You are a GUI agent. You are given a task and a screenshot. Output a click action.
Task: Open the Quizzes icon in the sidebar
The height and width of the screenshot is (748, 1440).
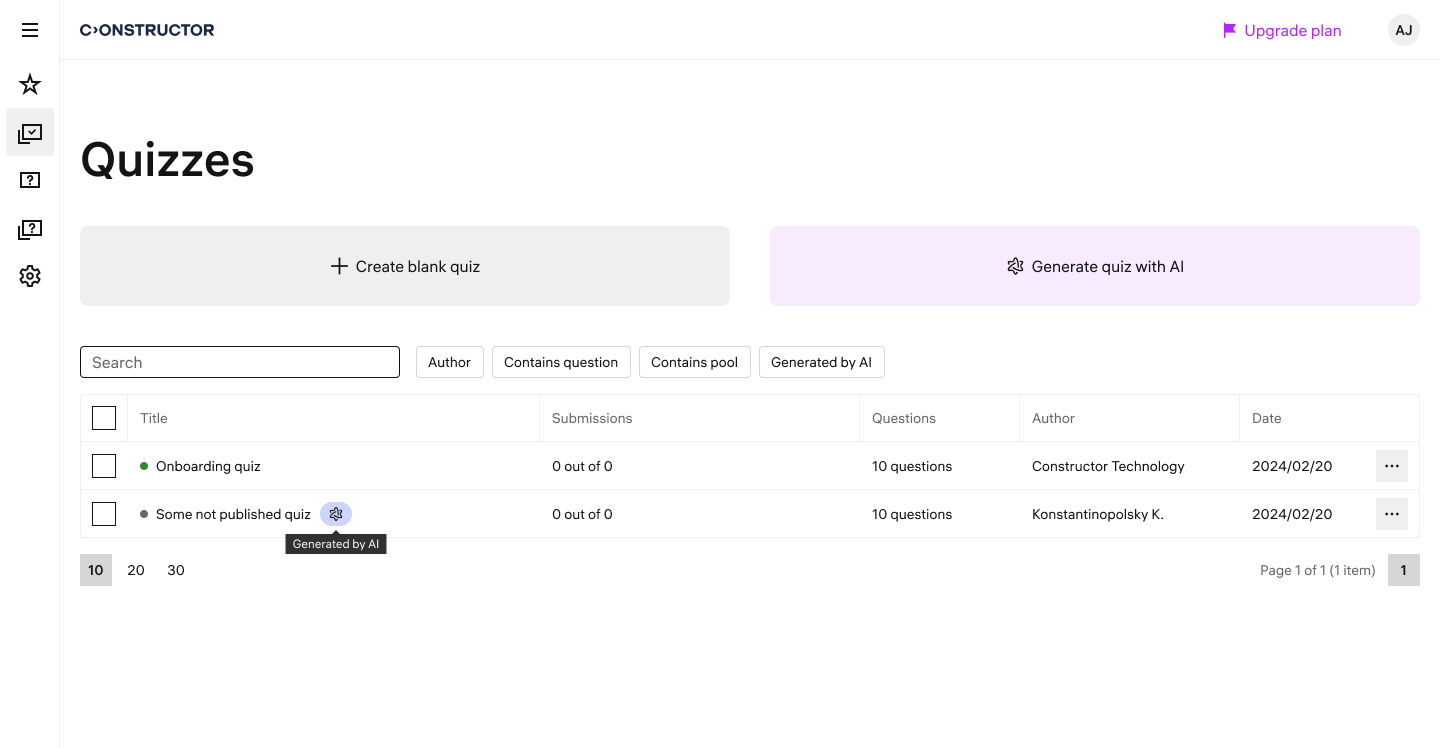[30, 133]
